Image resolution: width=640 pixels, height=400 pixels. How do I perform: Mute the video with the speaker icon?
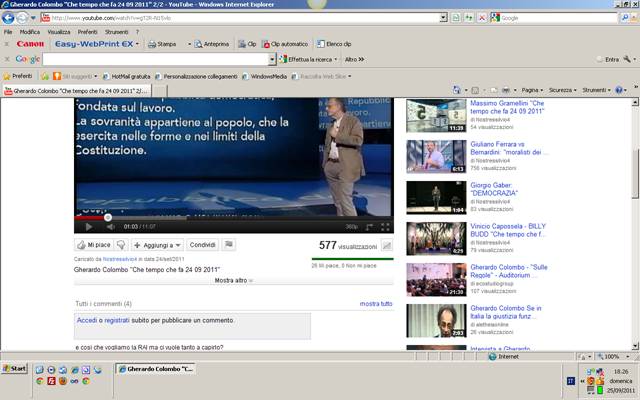pos(110,227)
